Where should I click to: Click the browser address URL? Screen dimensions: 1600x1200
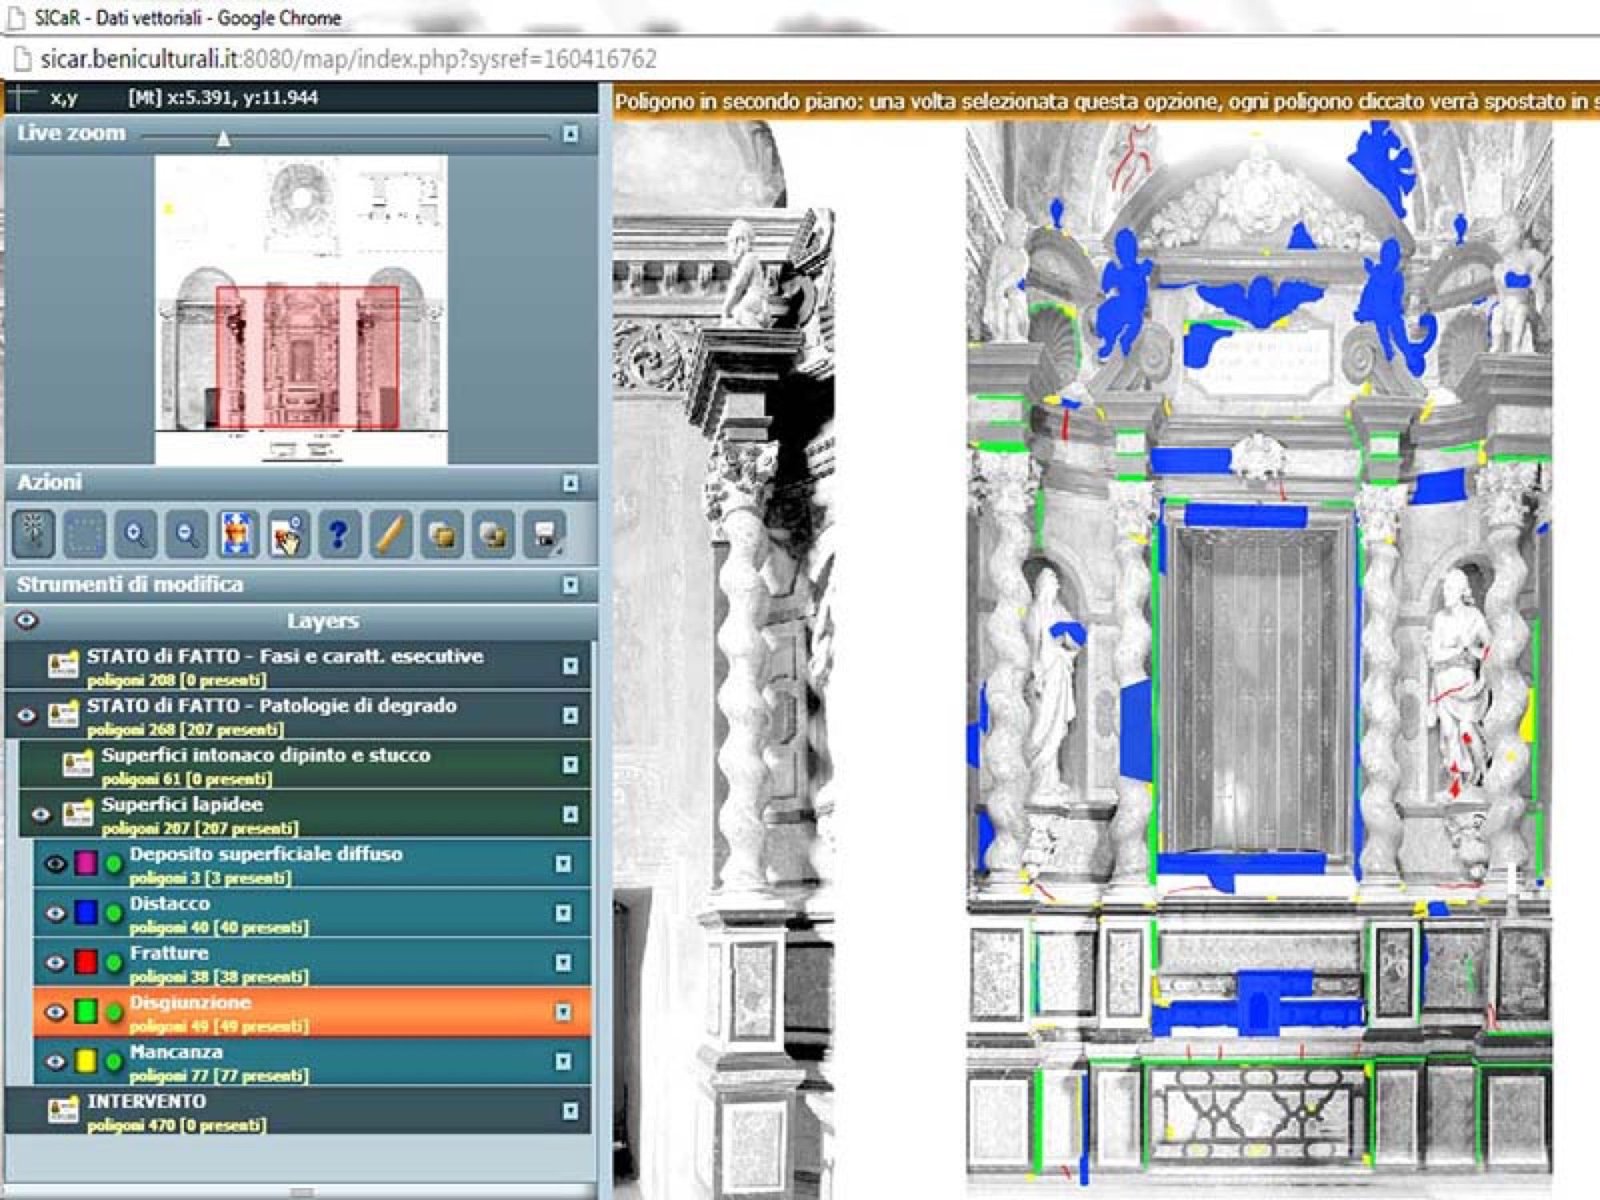[x=348, y=59]
